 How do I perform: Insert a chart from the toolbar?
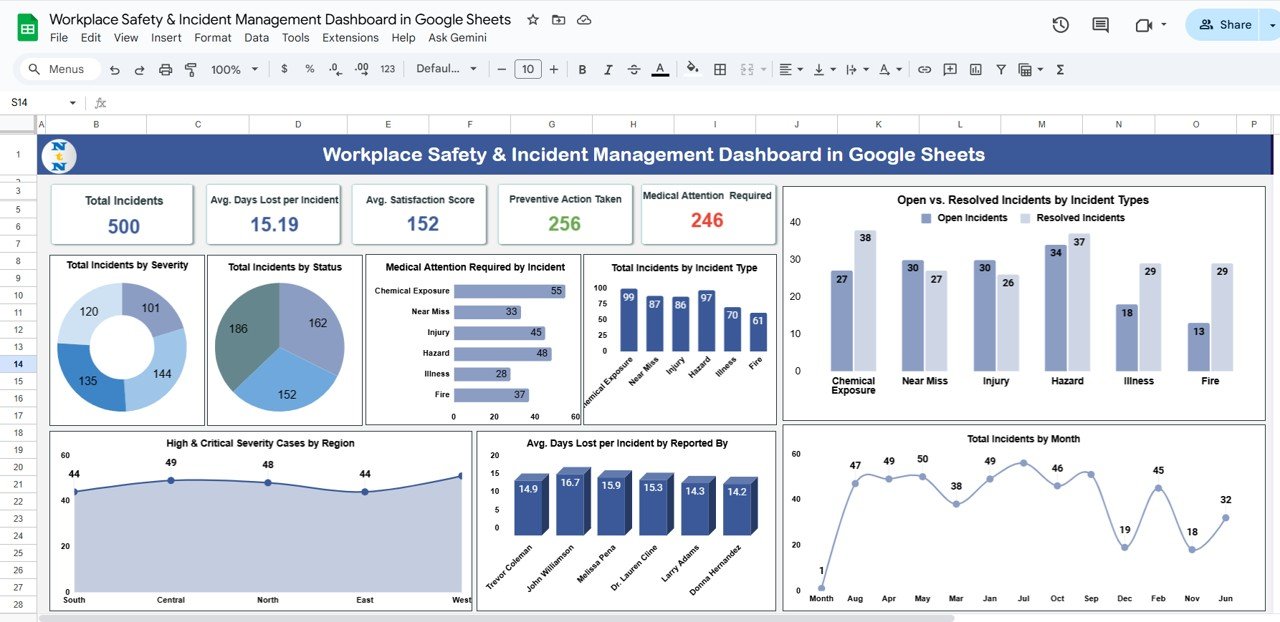click(975, 69)
